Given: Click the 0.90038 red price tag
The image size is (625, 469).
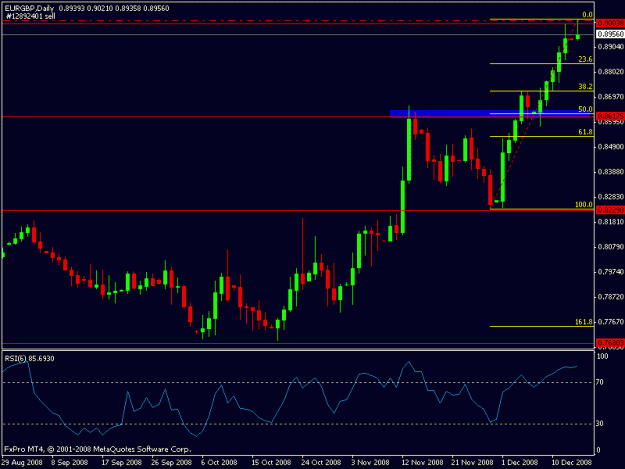Looking at the screenshot, I should tap(610, 24).
